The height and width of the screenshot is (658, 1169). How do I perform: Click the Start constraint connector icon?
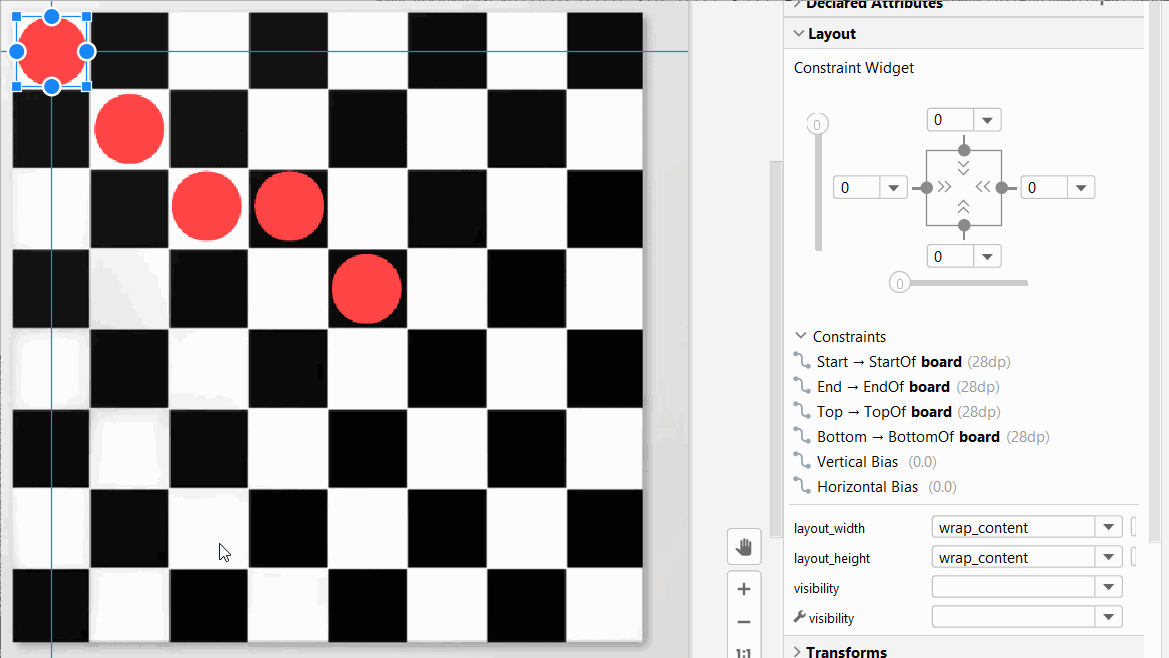click(x=802, y=361)
